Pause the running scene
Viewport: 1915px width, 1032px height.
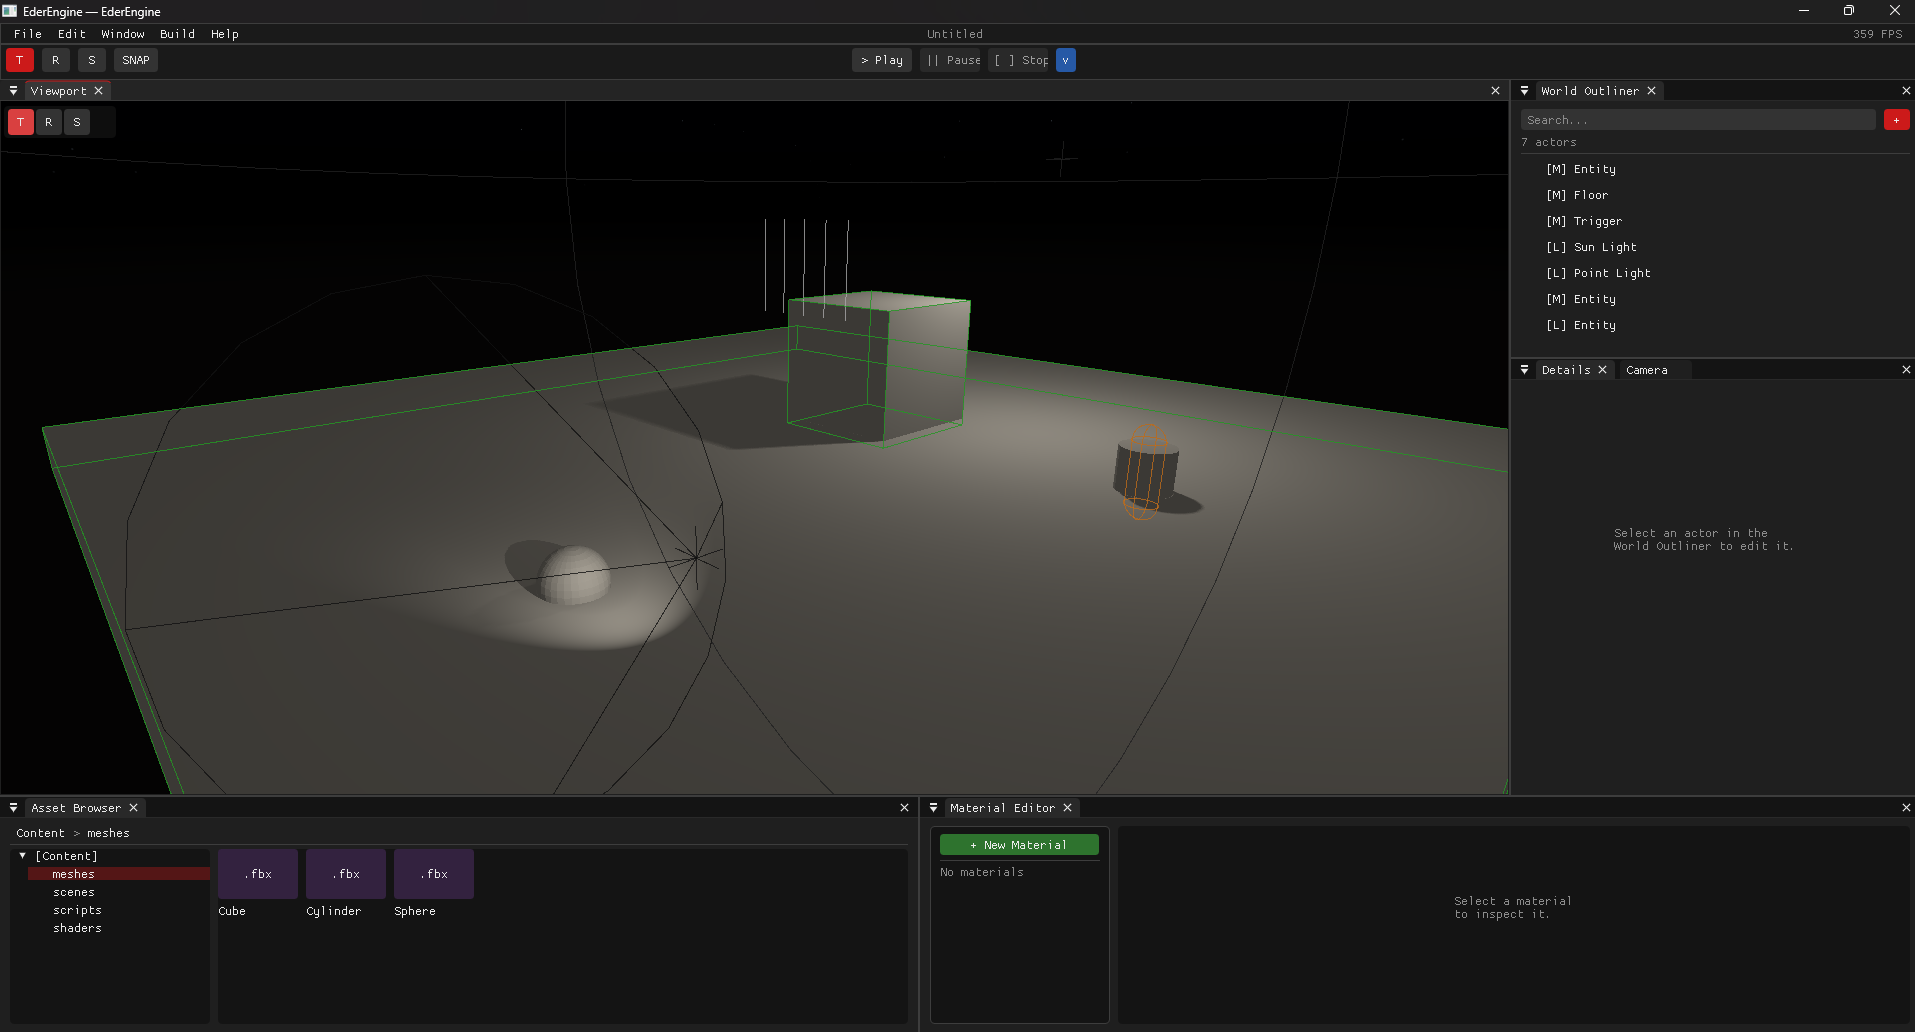950,60
